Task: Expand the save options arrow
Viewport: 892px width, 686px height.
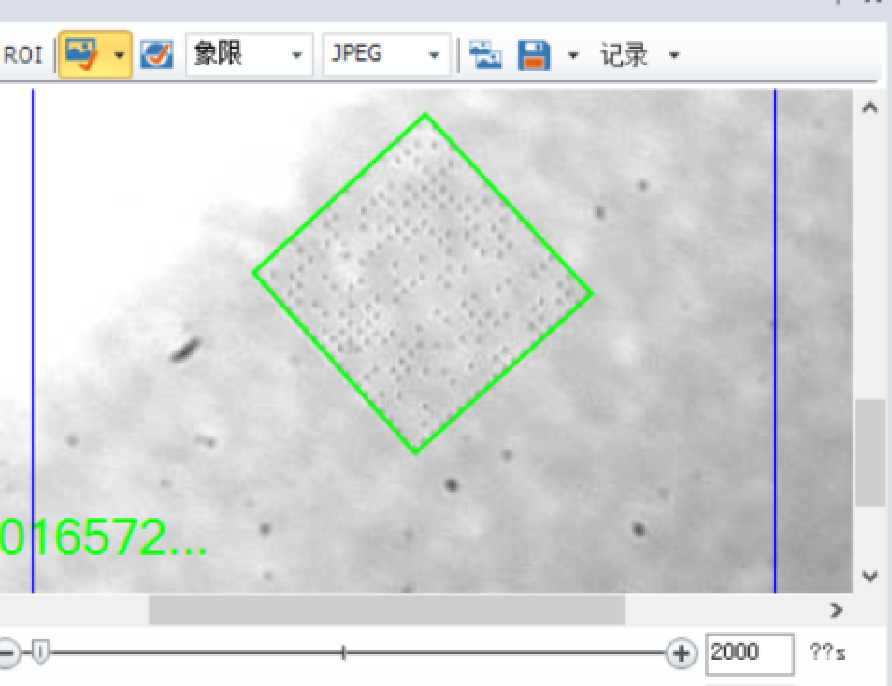Action: pos(573,55)
